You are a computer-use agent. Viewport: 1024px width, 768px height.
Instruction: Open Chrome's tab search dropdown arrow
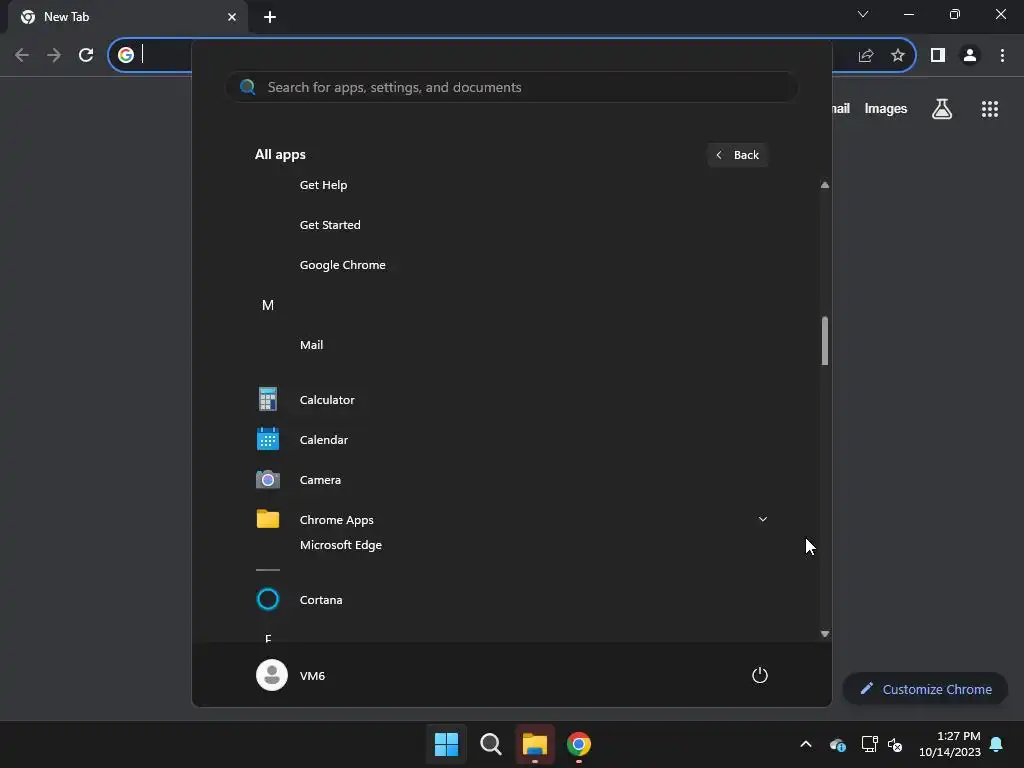pyautogui.click(x=863, y=14)
